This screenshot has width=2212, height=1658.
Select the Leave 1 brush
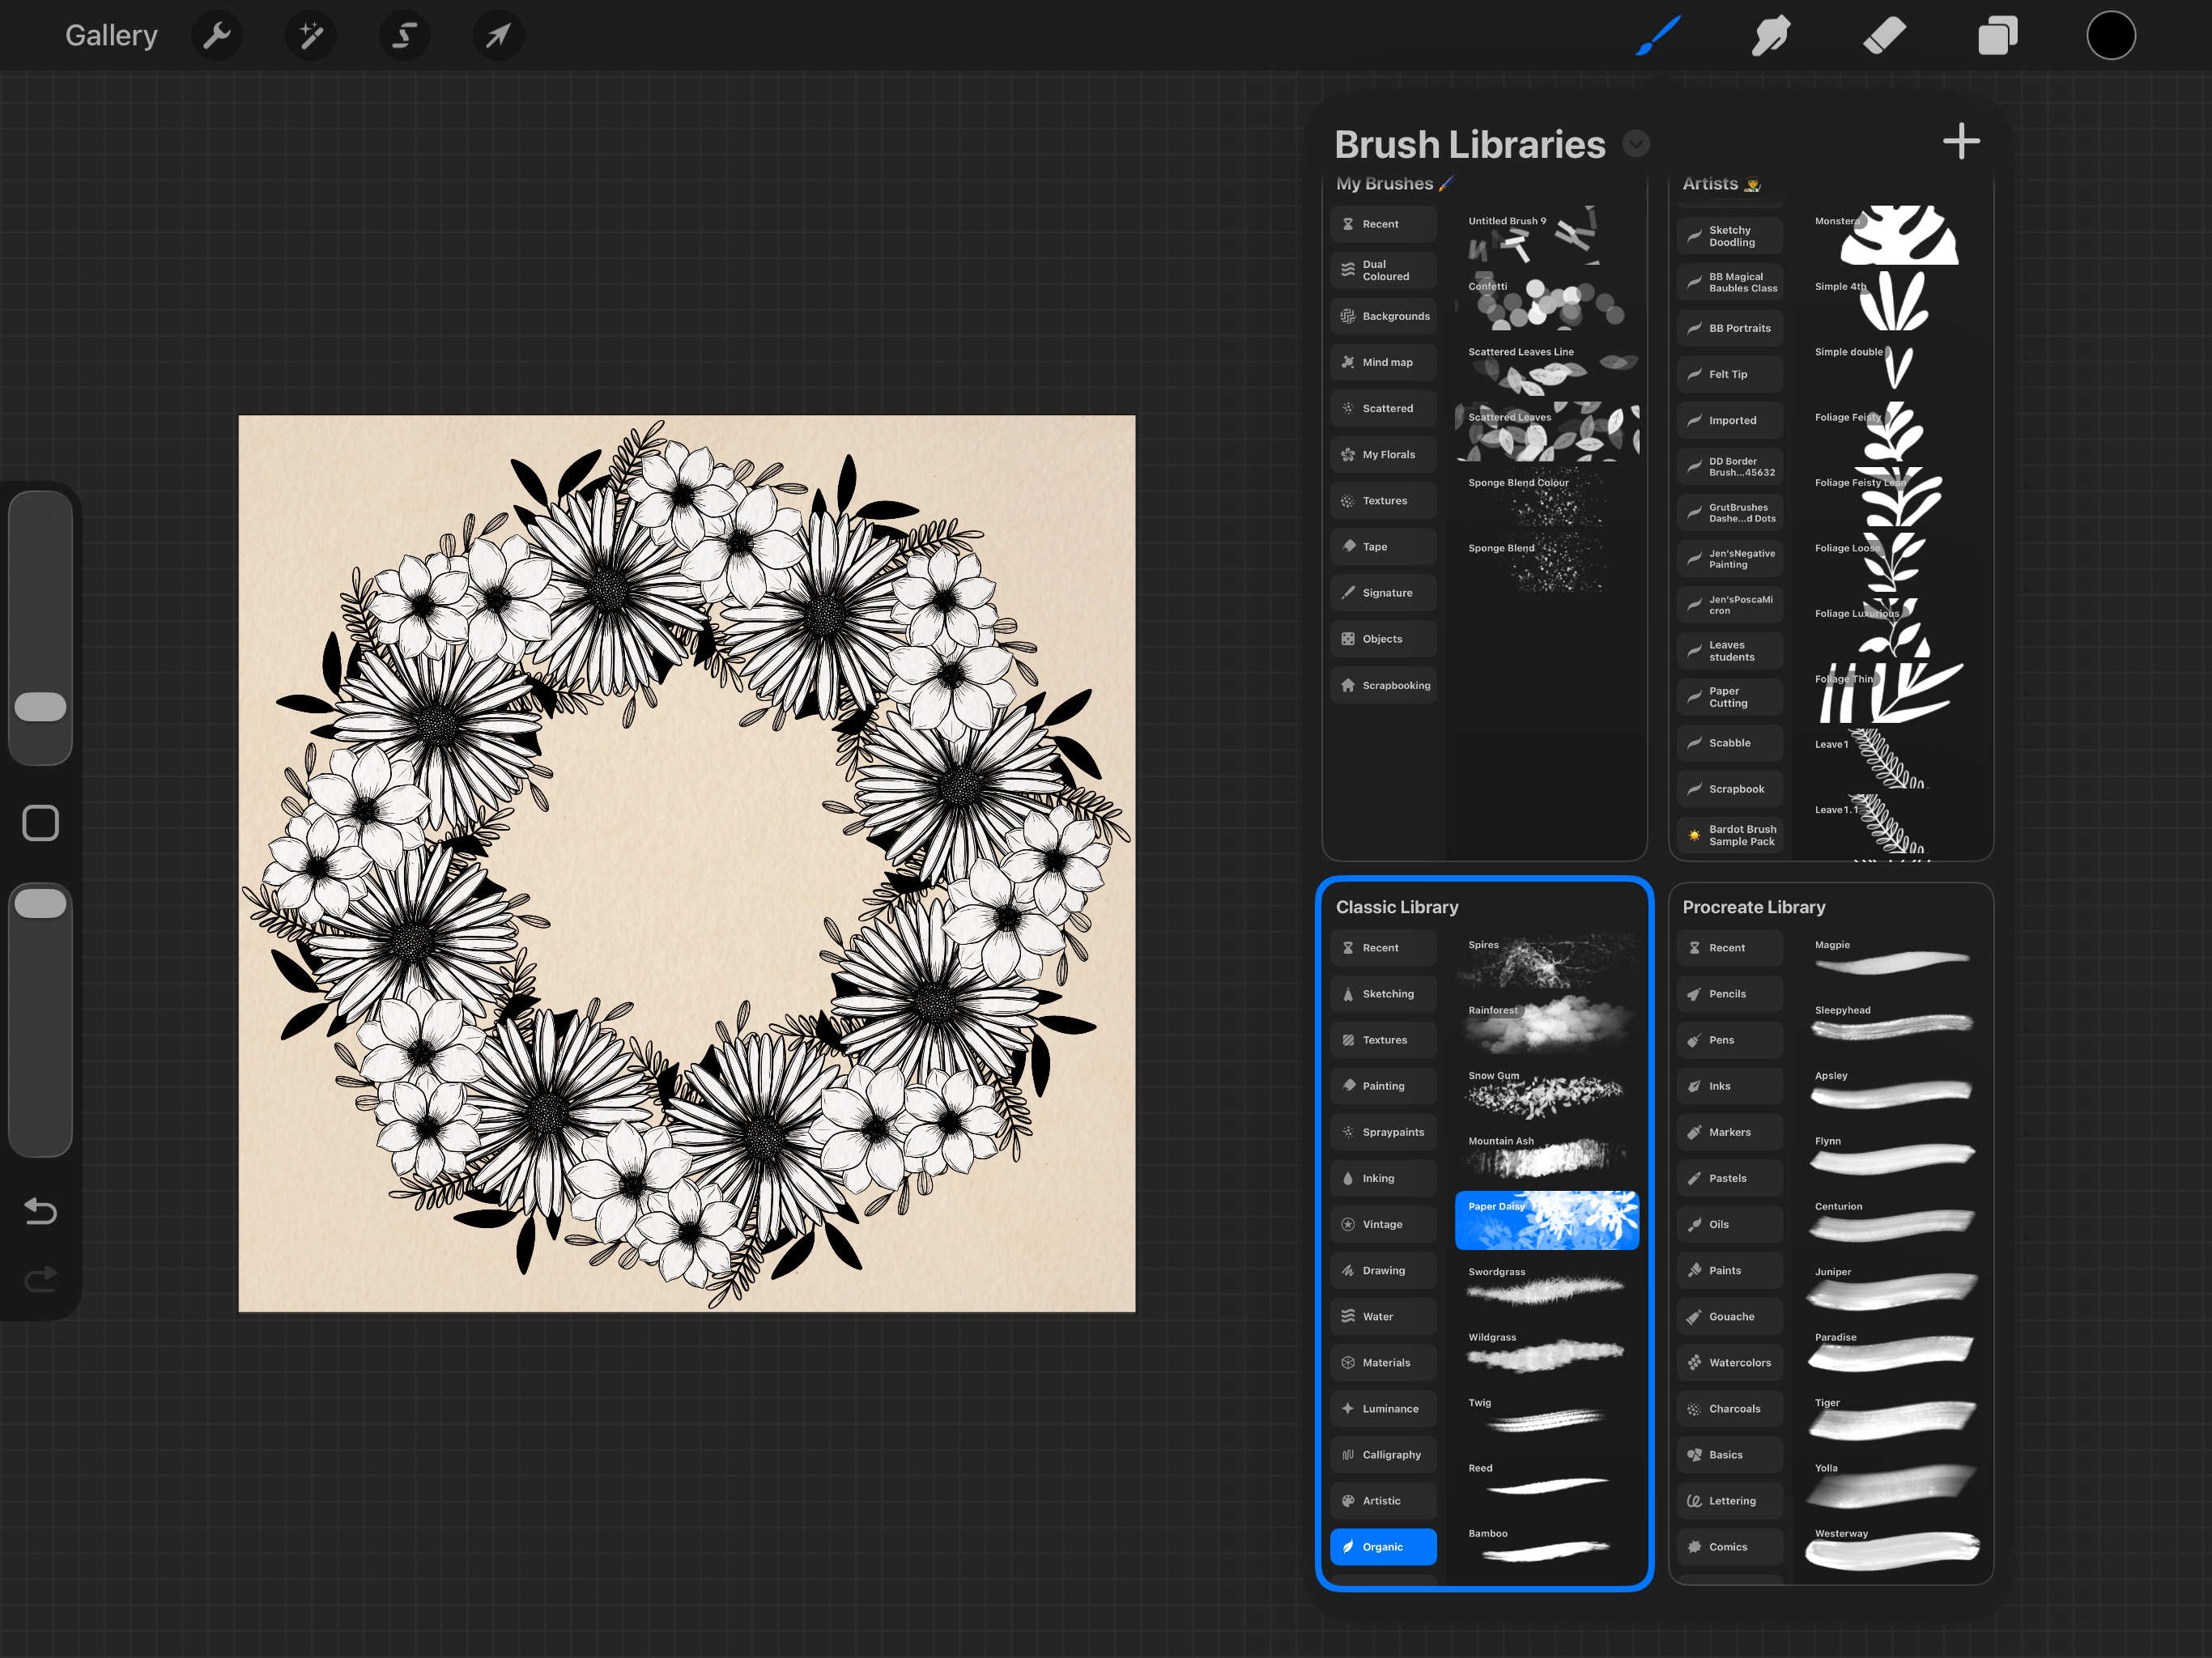pos(1893,759)
